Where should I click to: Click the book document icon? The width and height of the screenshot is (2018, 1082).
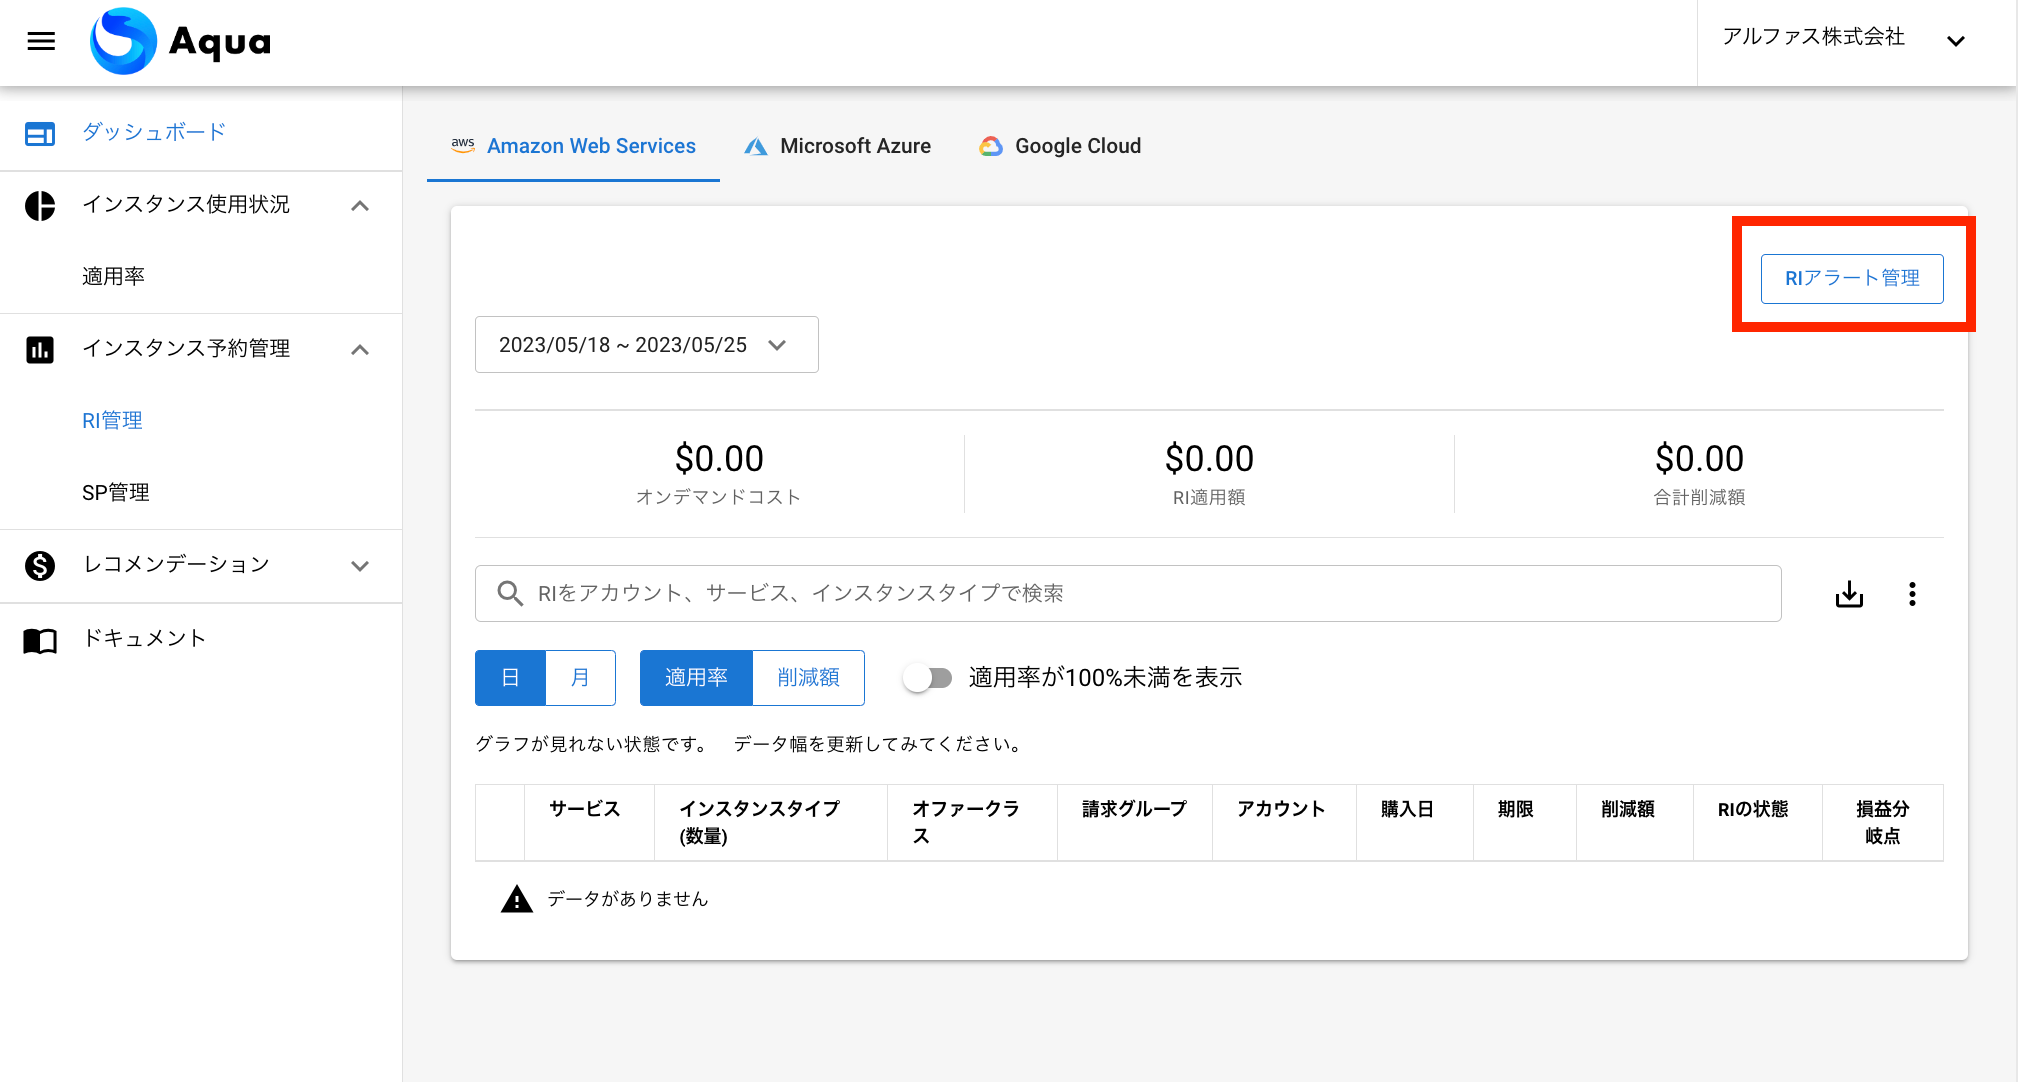coord(40,640)
